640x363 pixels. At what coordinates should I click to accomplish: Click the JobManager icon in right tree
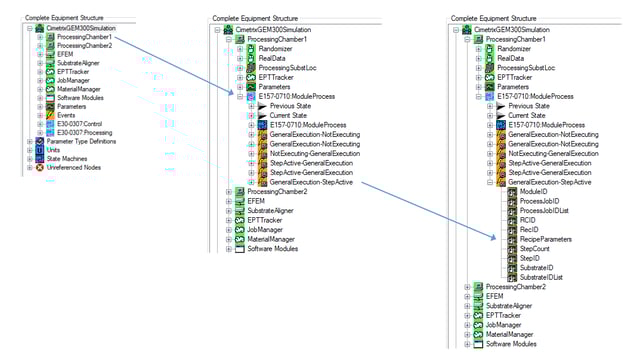[x=478, y=325]
